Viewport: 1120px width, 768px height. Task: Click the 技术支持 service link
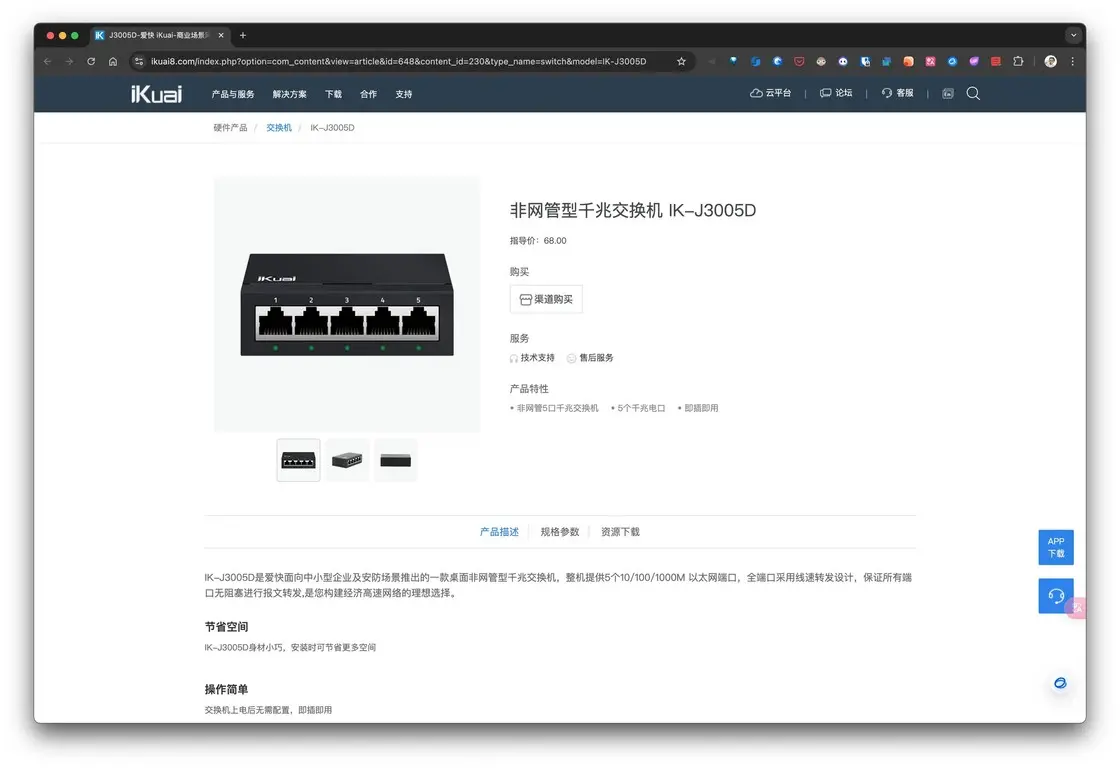tap(532, 358)
